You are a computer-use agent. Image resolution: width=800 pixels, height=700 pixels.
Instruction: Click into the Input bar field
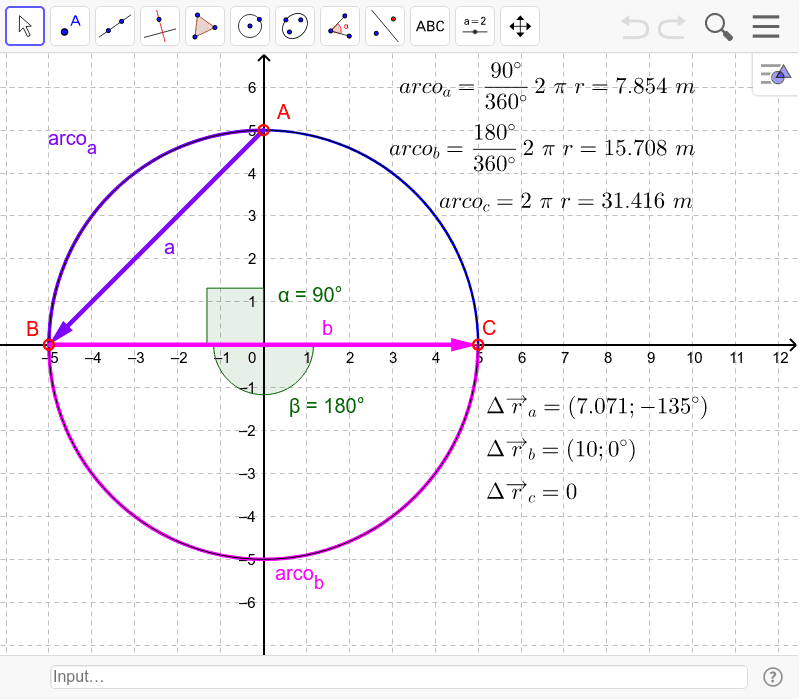(399, 677)
